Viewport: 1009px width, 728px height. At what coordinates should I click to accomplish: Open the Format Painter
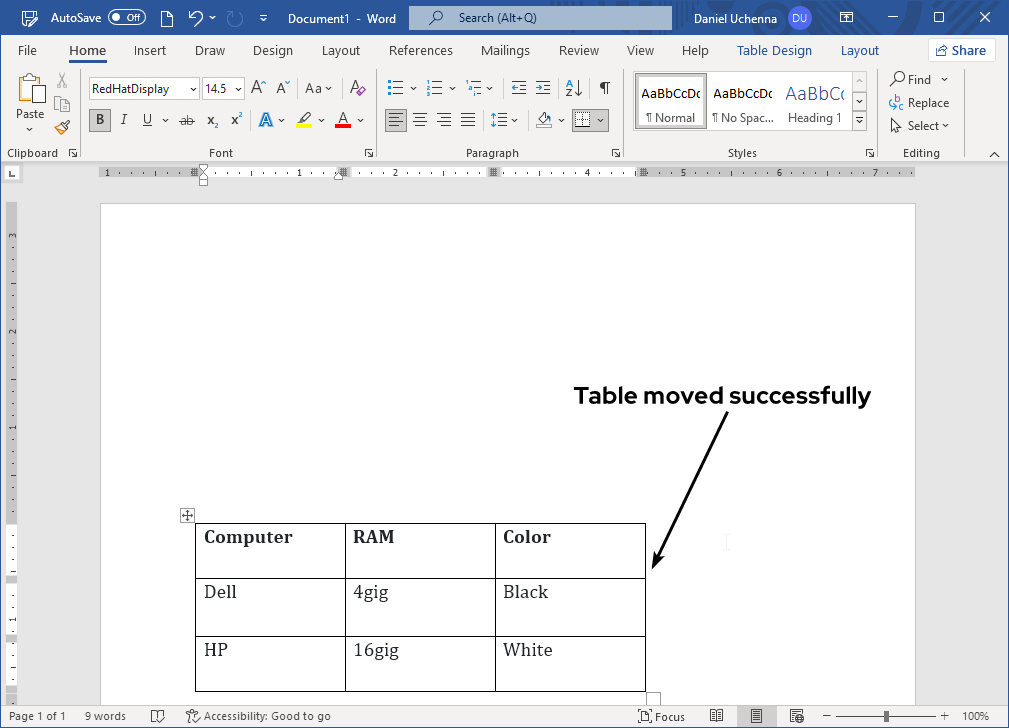click(x=60, y=127)
